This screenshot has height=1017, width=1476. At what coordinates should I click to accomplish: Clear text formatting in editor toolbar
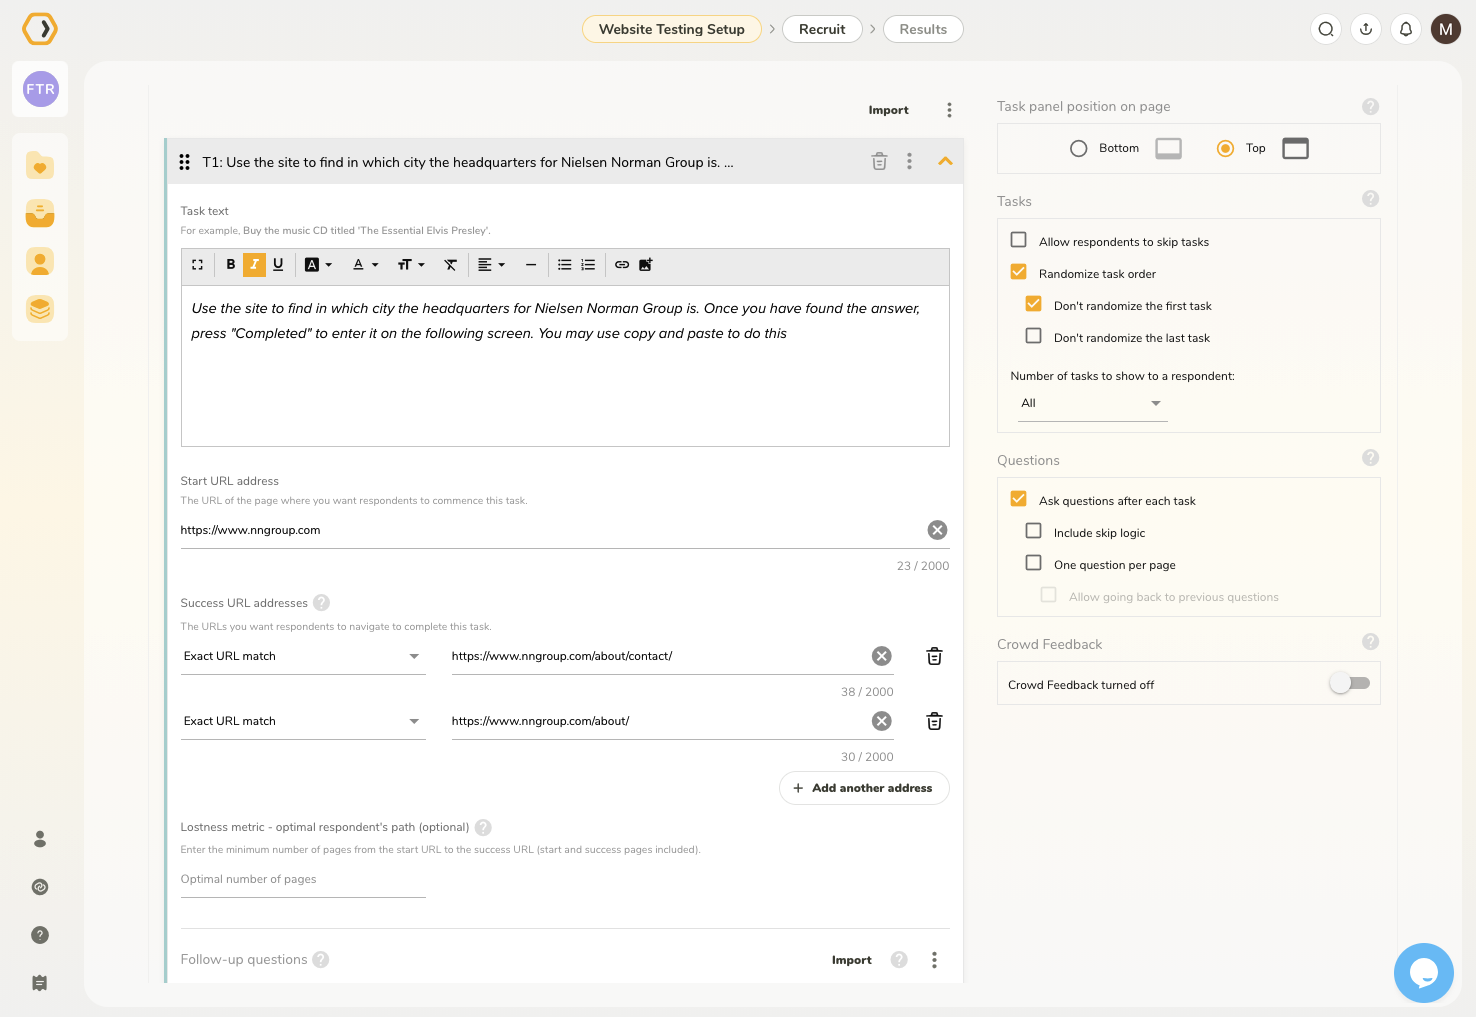click(x=450, y=265)
